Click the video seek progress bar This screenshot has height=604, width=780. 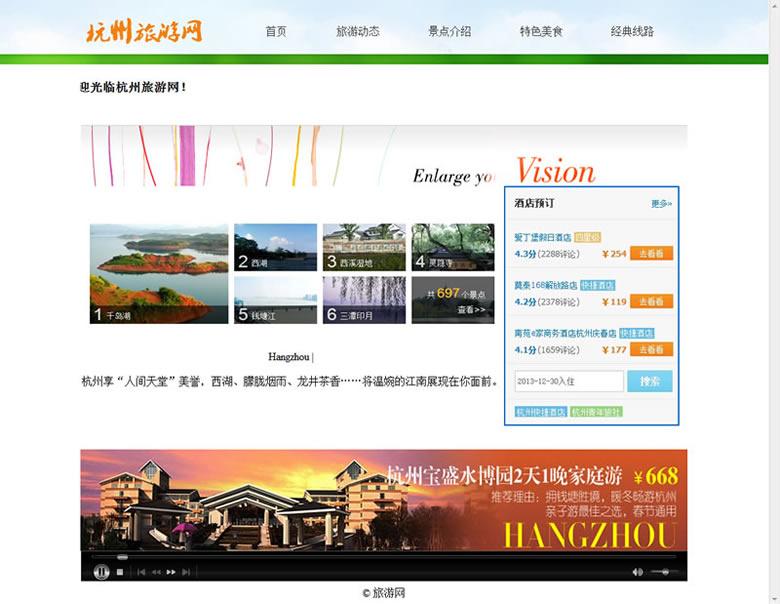point(380,556)
